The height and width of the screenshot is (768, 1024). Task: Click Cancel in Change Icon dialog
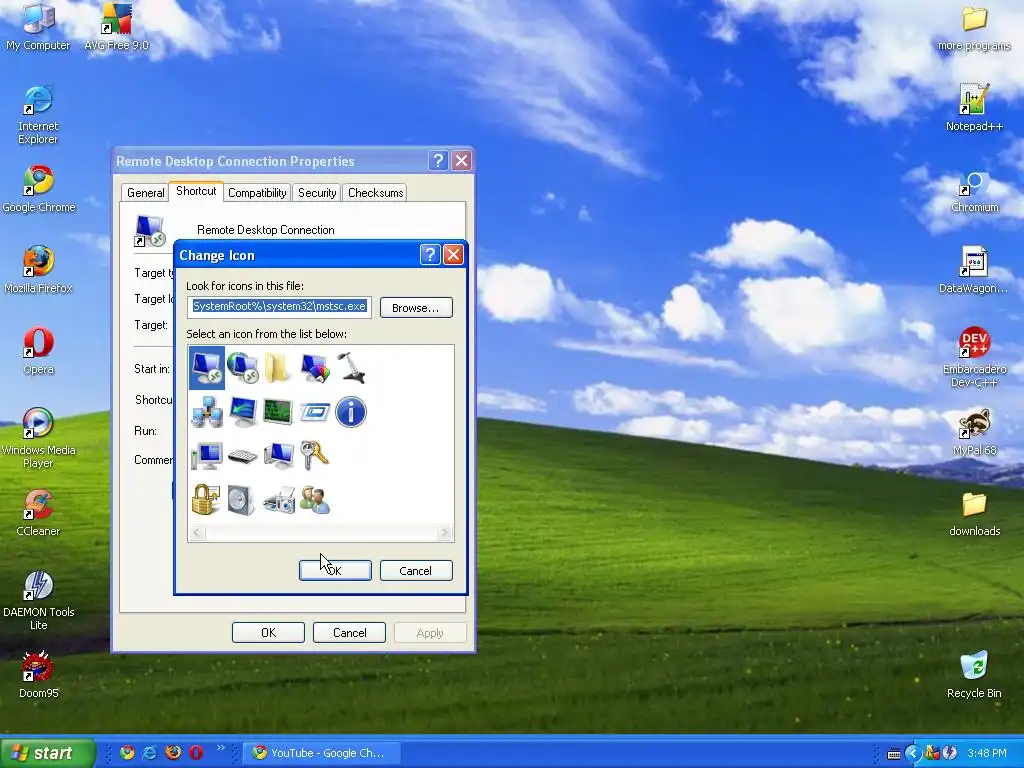point(416,570)
